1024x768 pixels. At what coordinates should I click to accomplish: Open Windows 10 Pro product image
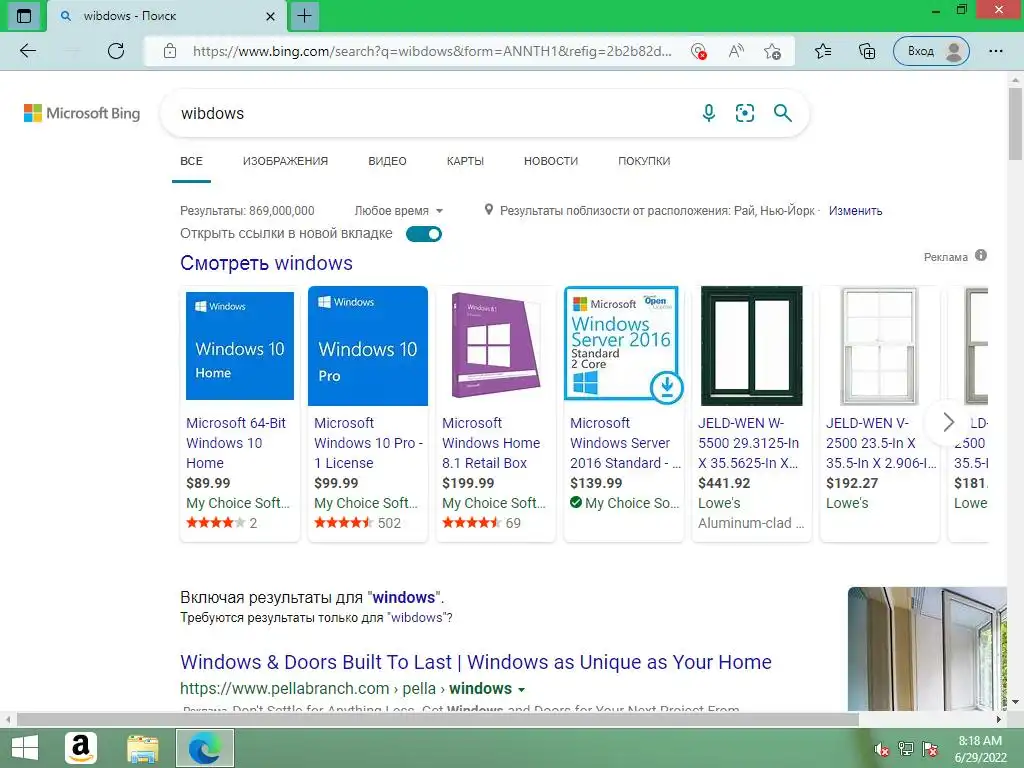[368, 345]
